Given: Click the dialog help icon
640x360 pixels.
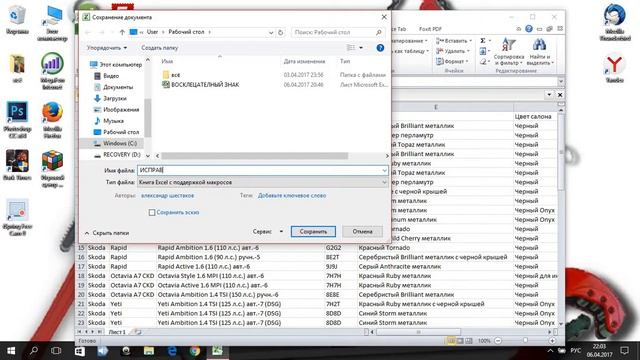Looking at the screenshot, I should point(380,48).
